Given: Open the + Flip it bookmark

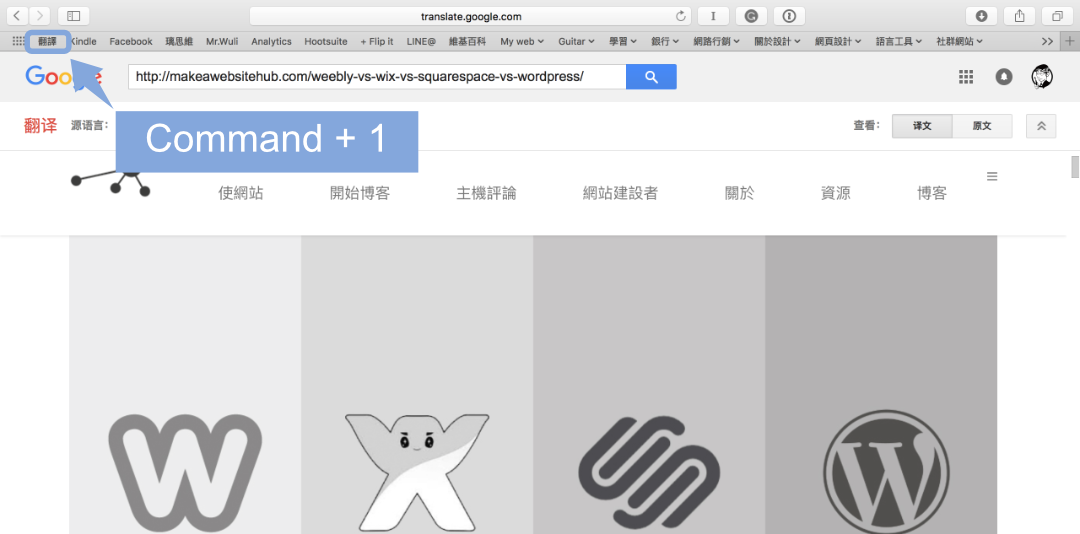Looking at the screenshot, I should point(377,41).
